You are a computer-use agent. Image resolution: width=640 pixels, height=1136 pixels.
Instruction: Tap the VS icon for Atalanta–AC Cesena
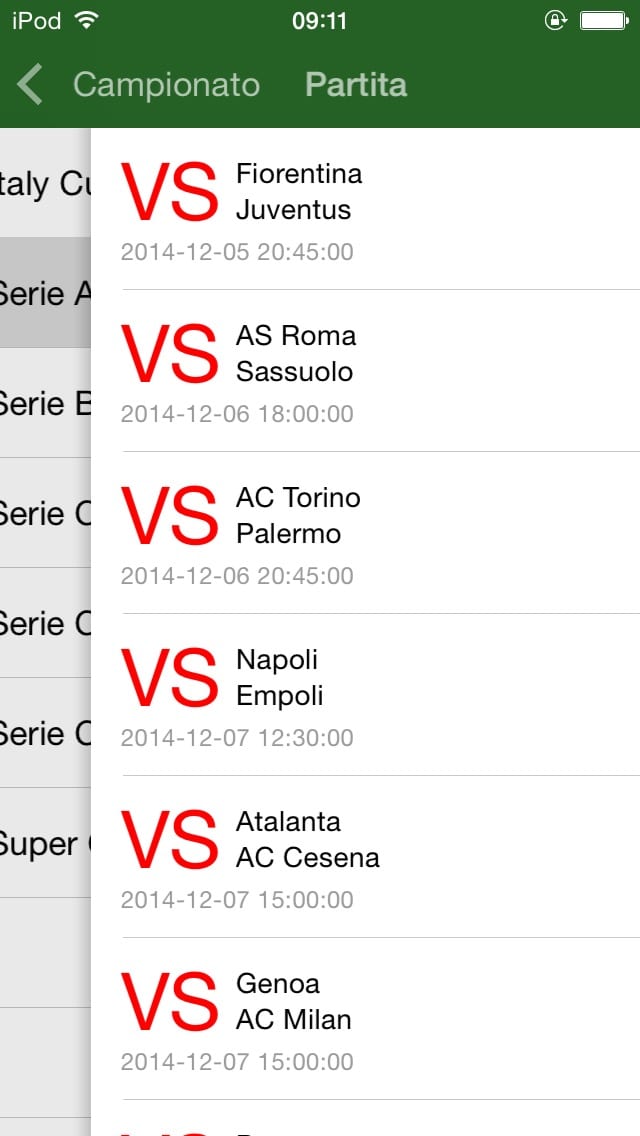pos(169,840)
